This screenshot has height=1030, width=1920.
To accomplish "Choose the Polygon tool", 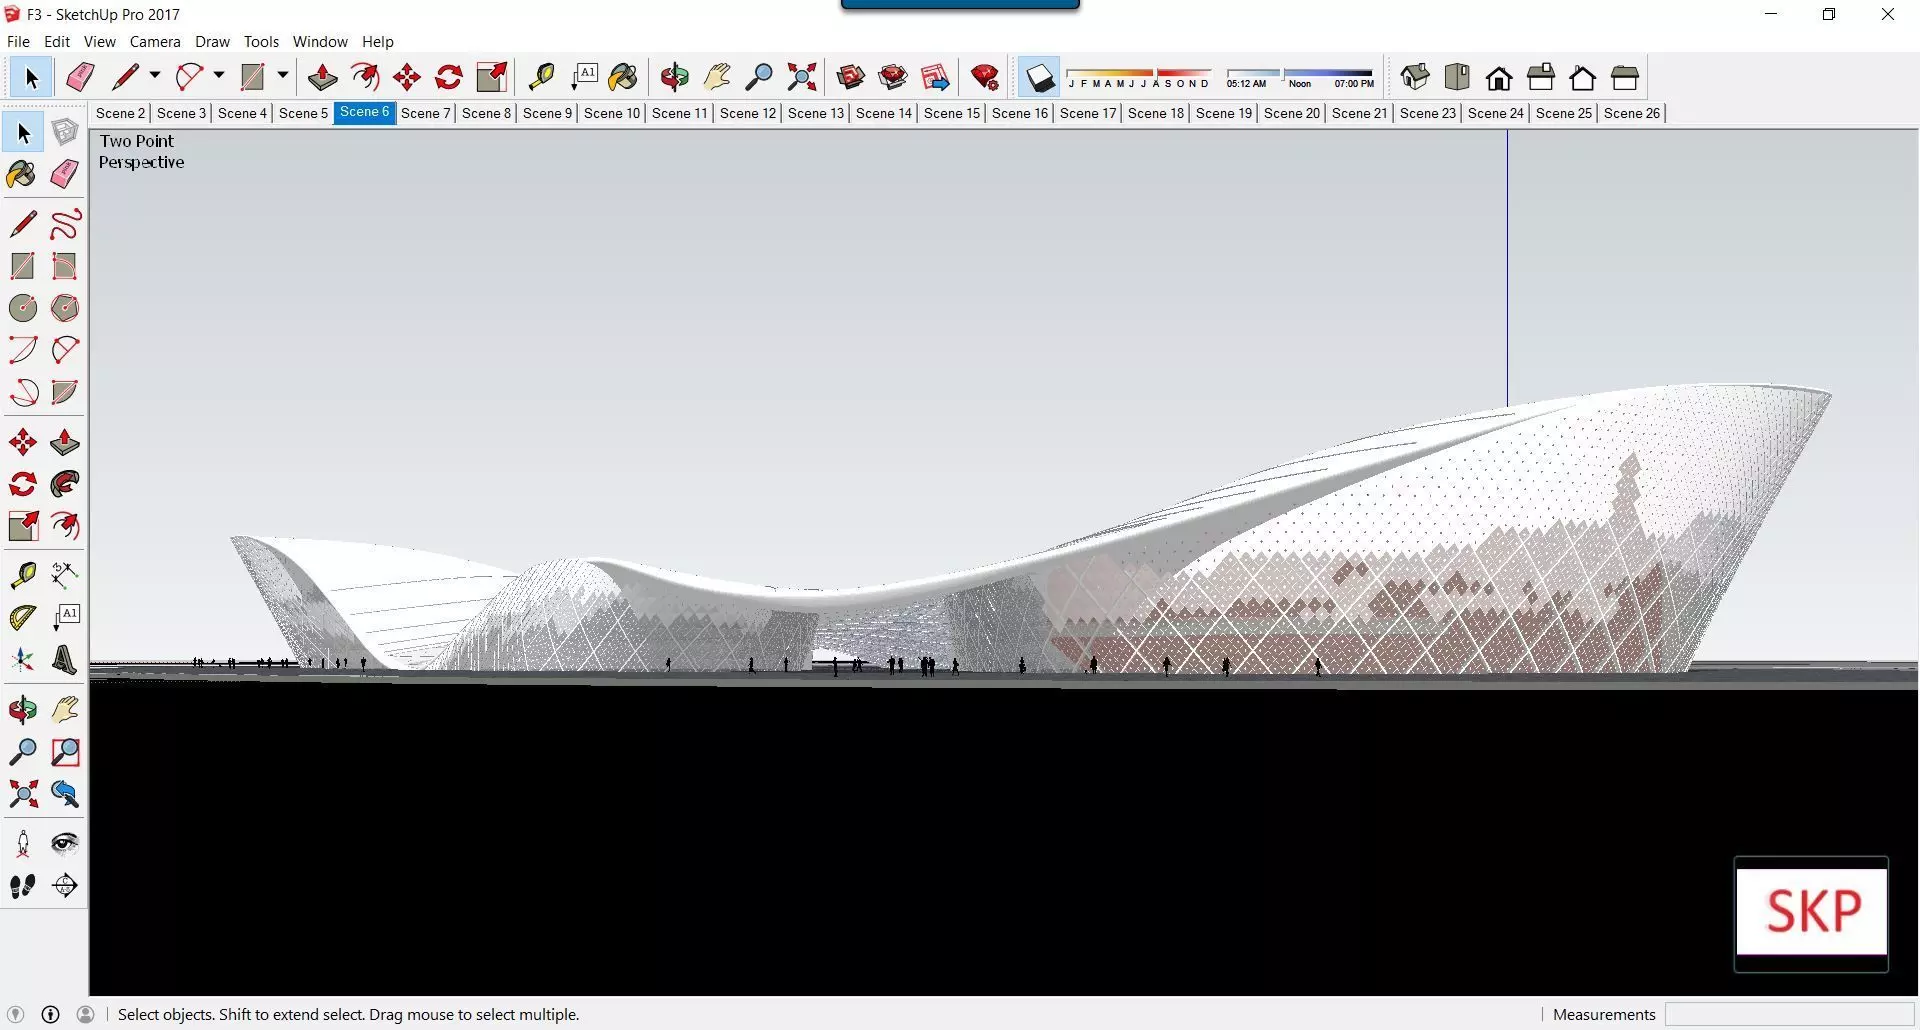I will pos(65,308).
